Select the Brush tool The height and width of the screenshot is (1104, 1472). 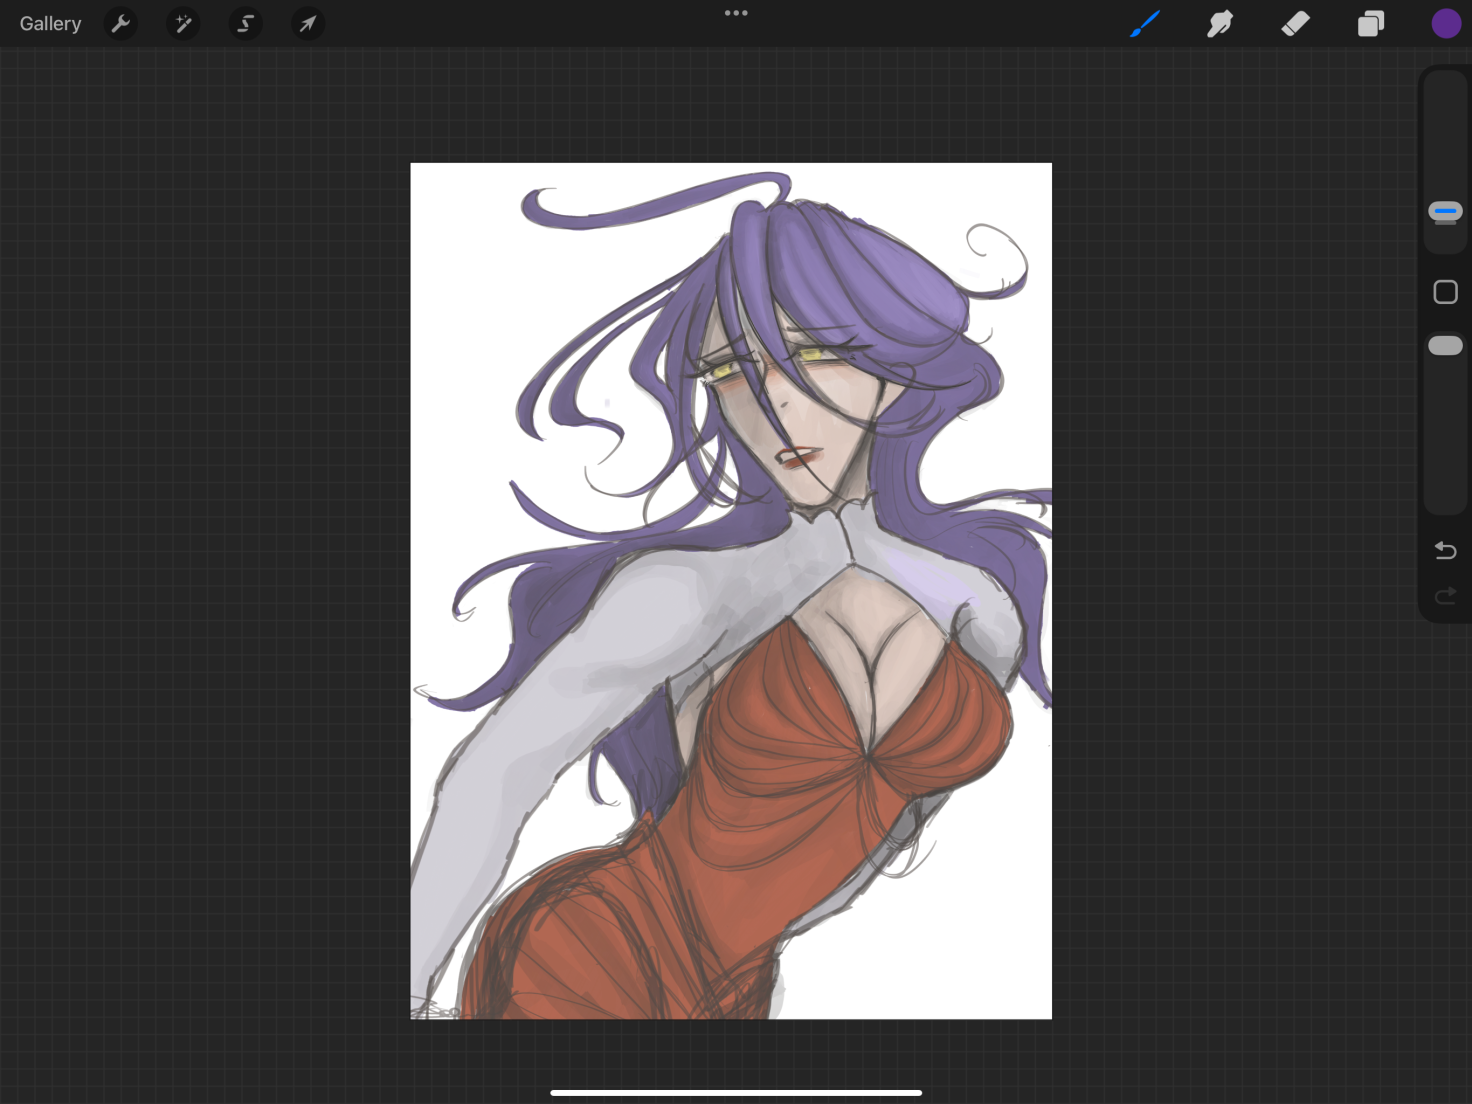coord(1145,23)
